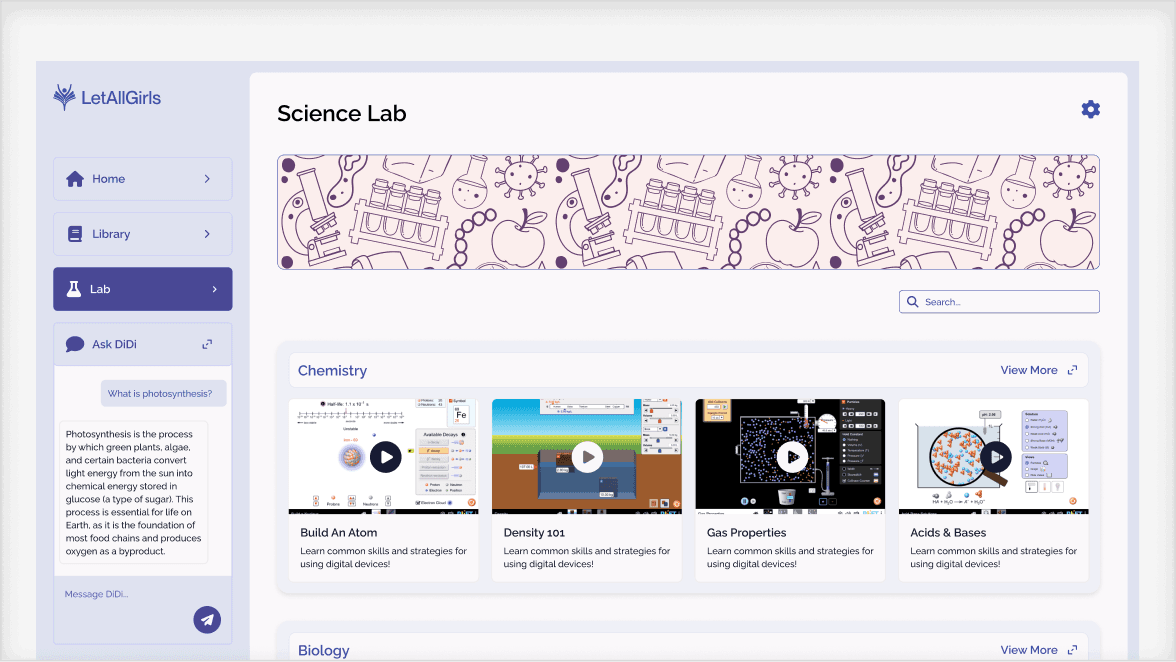Go to Home in sidebar
1176x662 pixels.
point(142,178)
